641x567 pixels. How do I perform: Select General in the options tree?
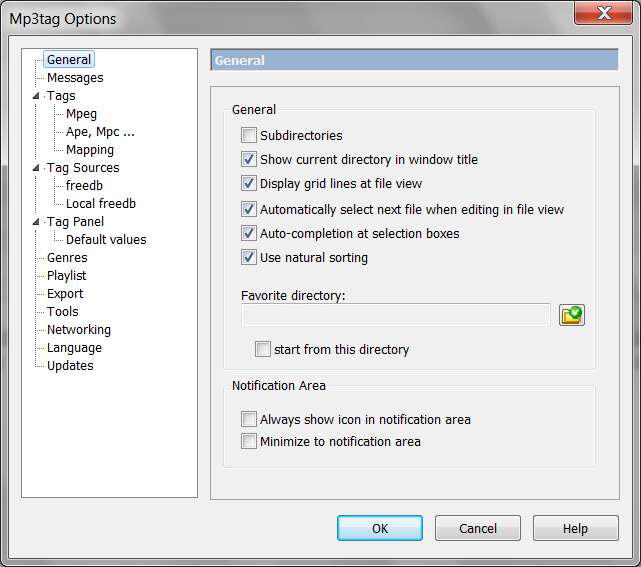click(69, 60)
